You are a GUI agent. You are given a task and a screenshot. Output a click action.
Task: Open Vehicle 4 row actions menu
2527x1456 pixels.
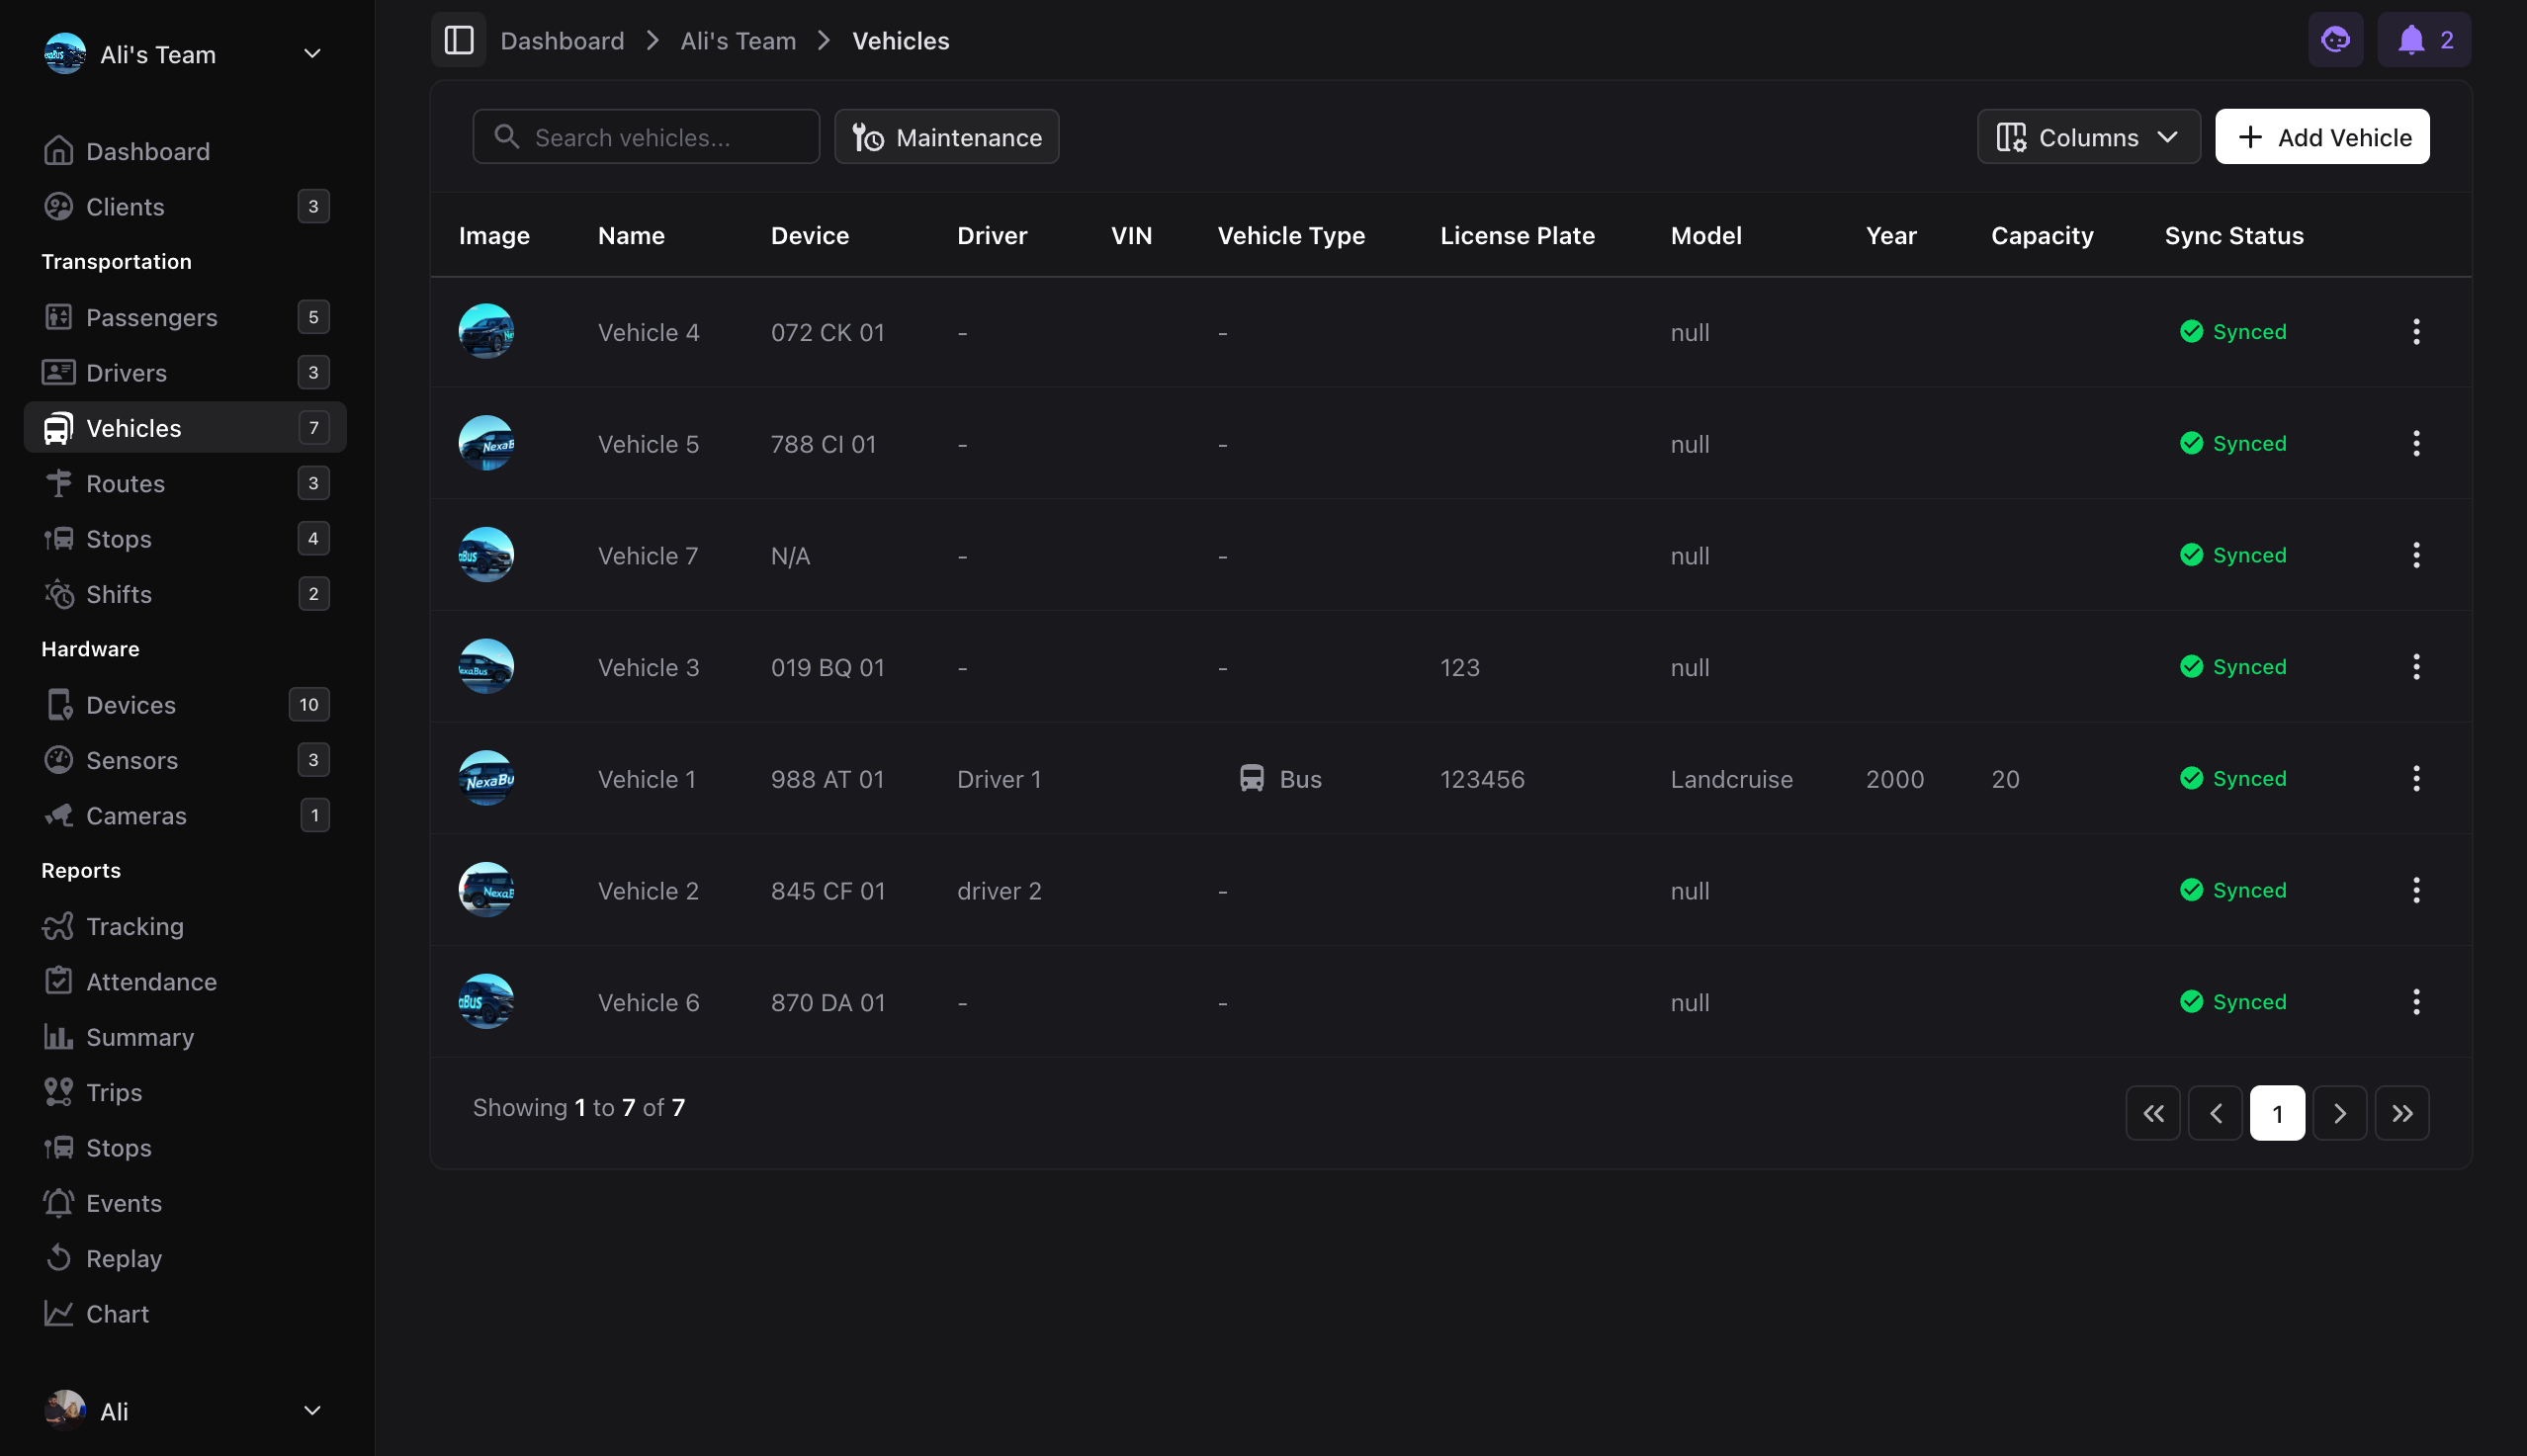pyautogui.click(x=2416, y=332)
